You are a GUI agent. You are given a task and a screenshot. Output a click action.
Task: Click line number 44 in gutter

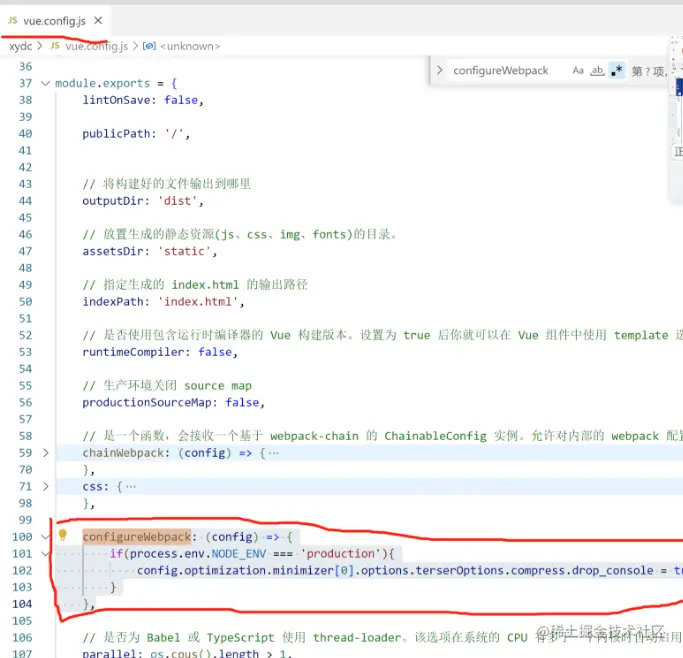pyautogui.click(x=25, y=201)
